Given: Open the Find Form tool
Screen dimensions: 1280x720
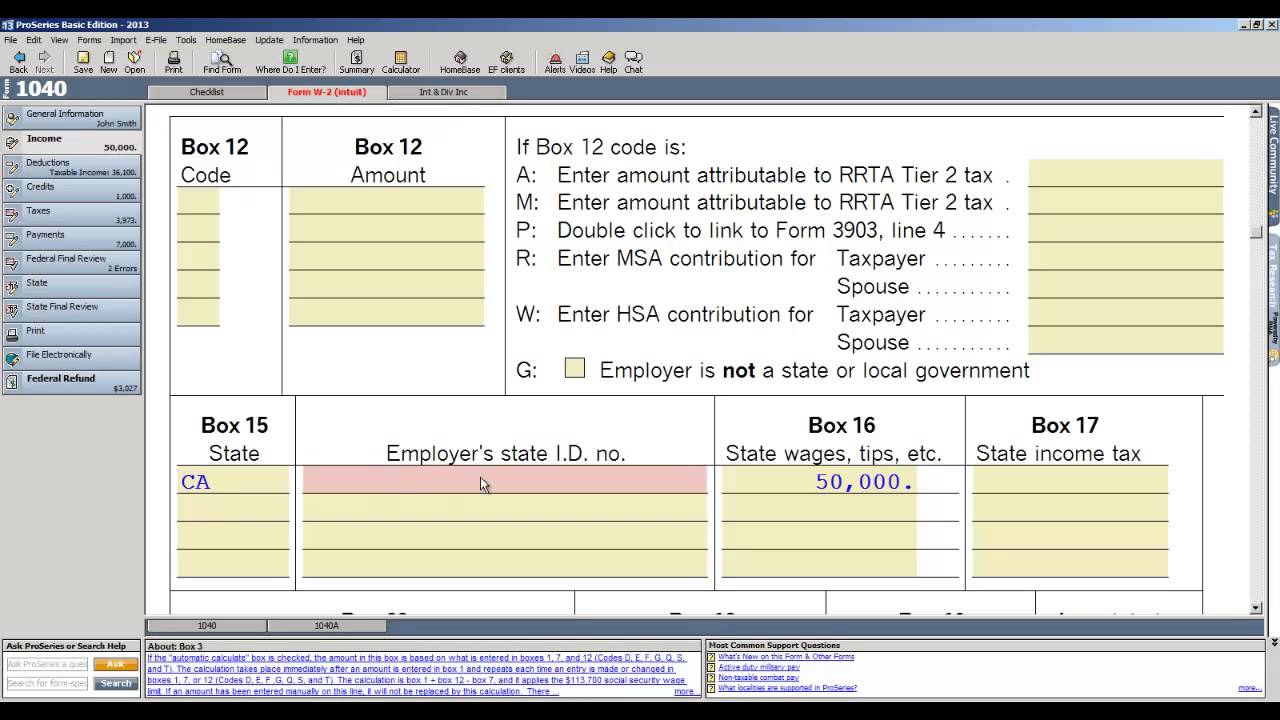Looking at the screenshot, I should 222,62.
